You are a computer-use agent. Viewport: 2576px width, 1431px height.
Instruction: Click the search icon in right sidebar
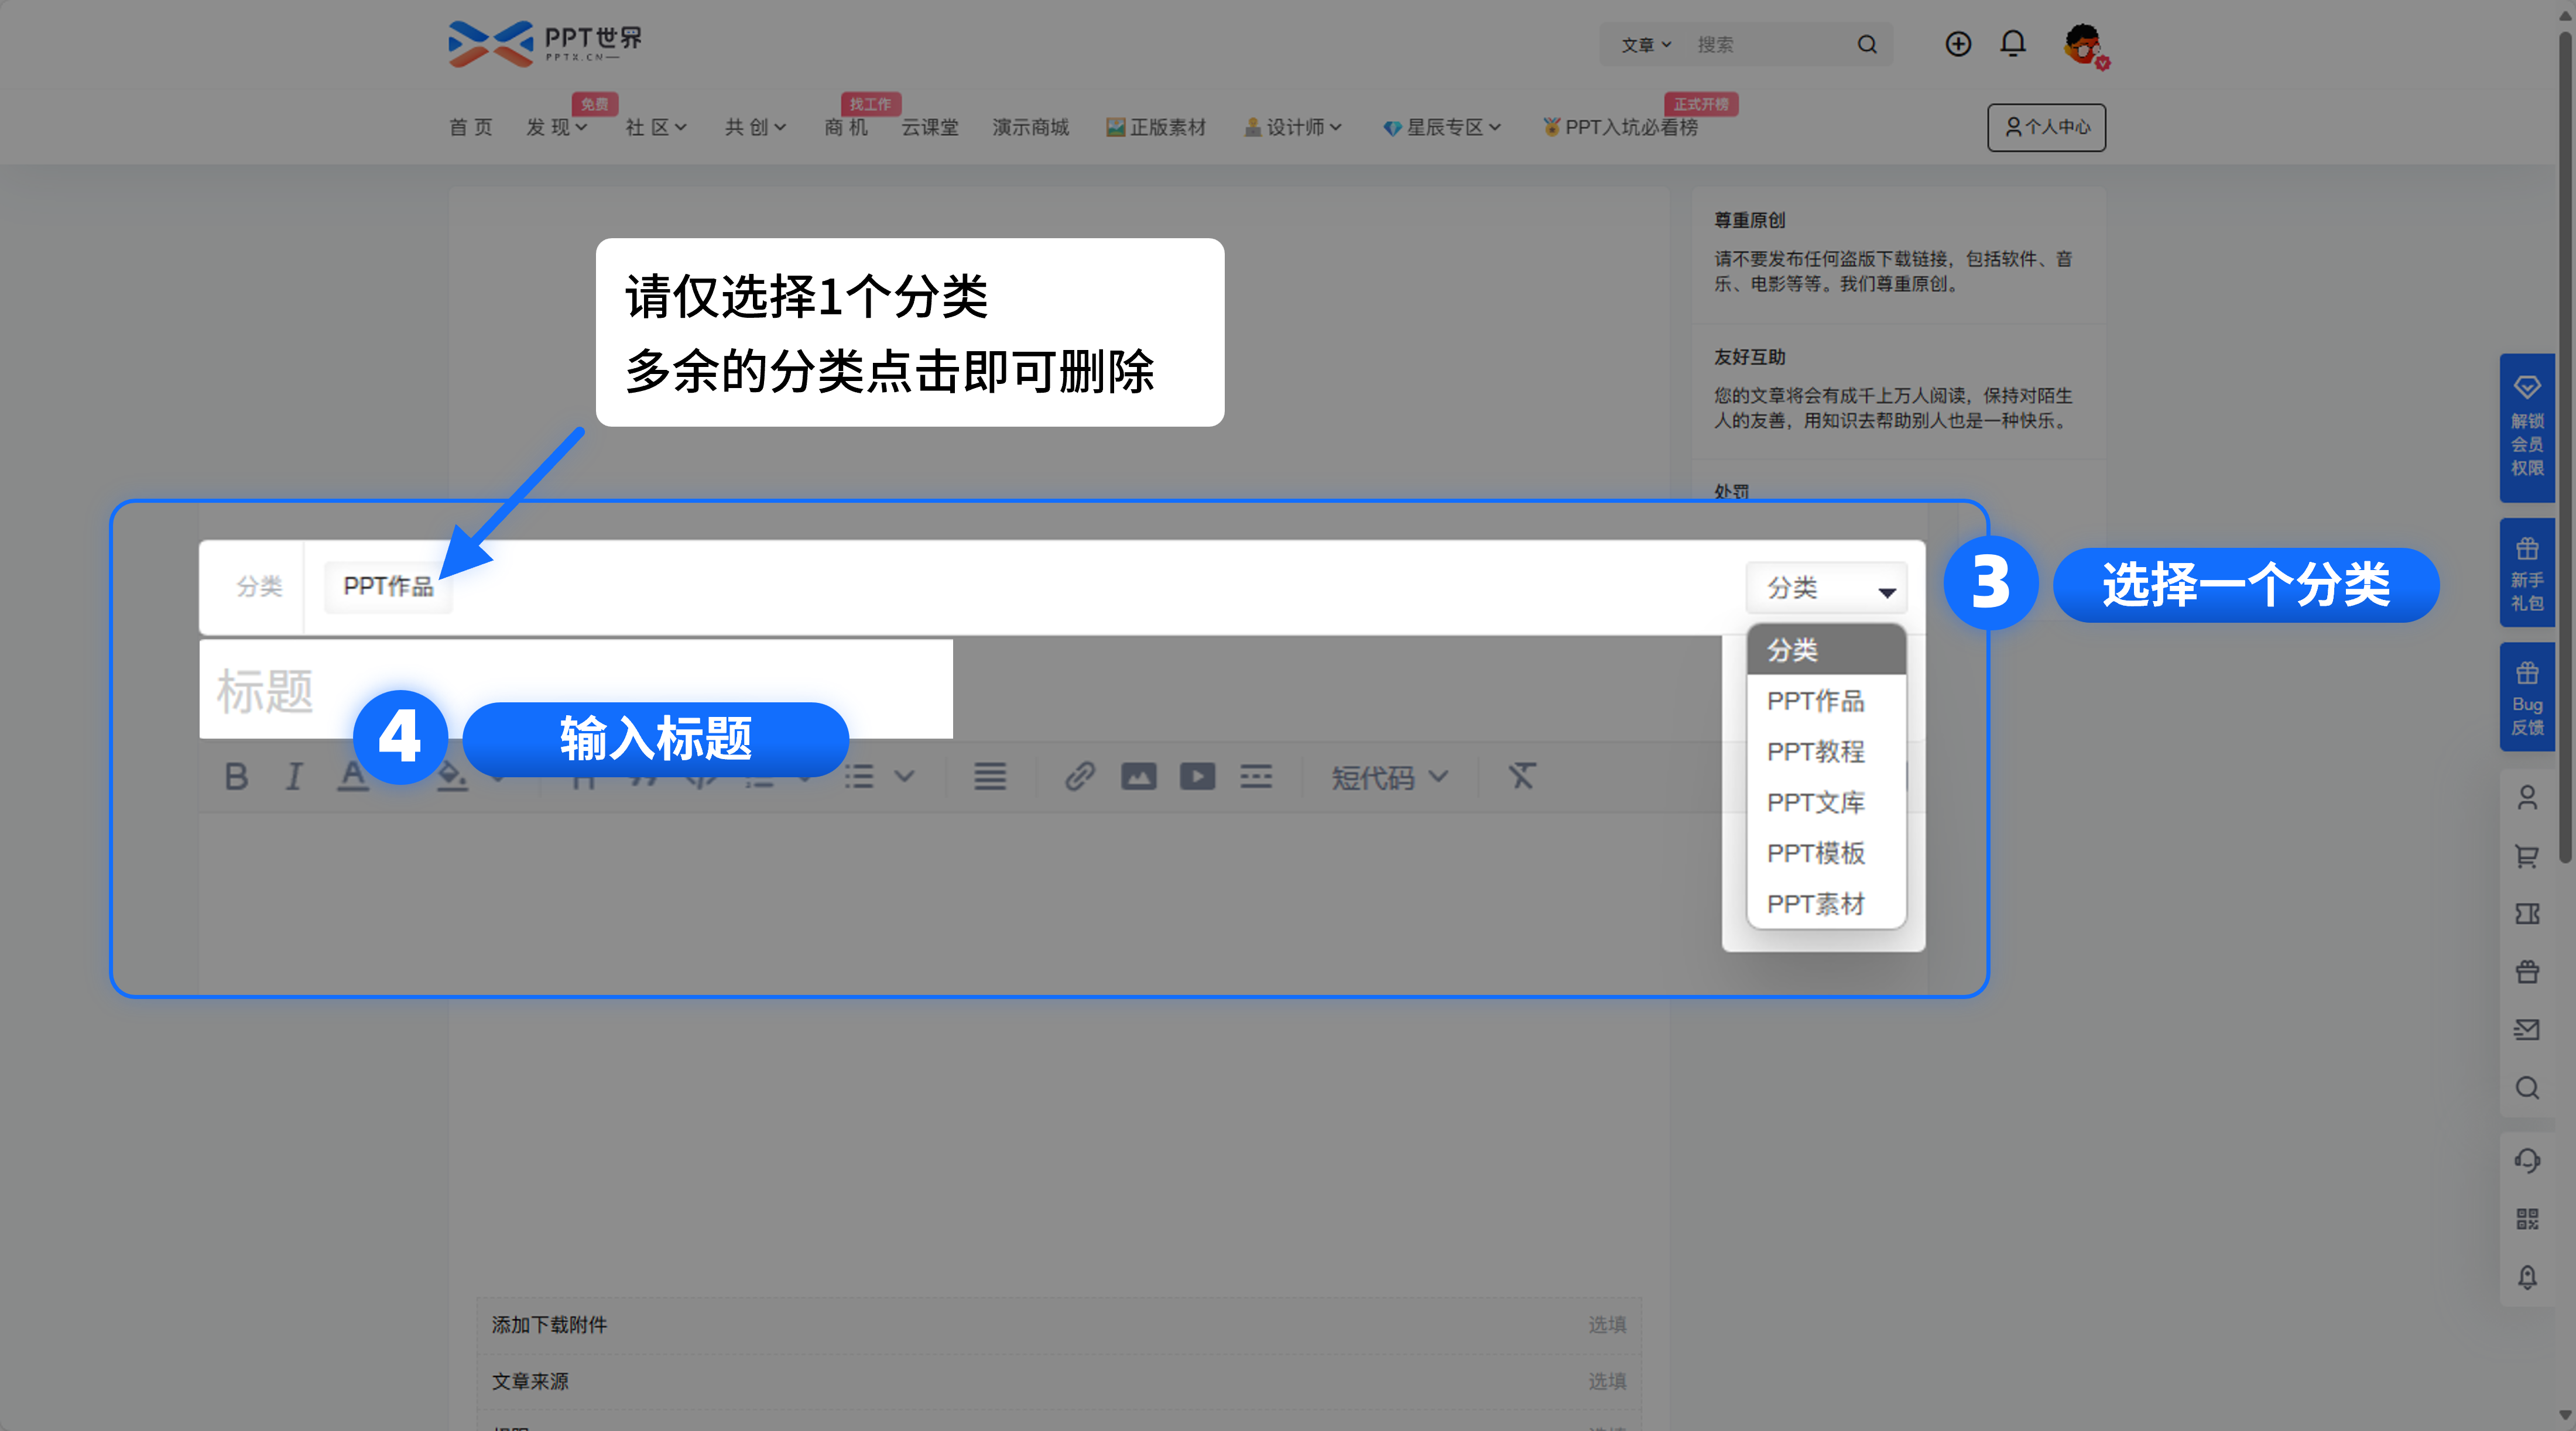[2527, 1088]
